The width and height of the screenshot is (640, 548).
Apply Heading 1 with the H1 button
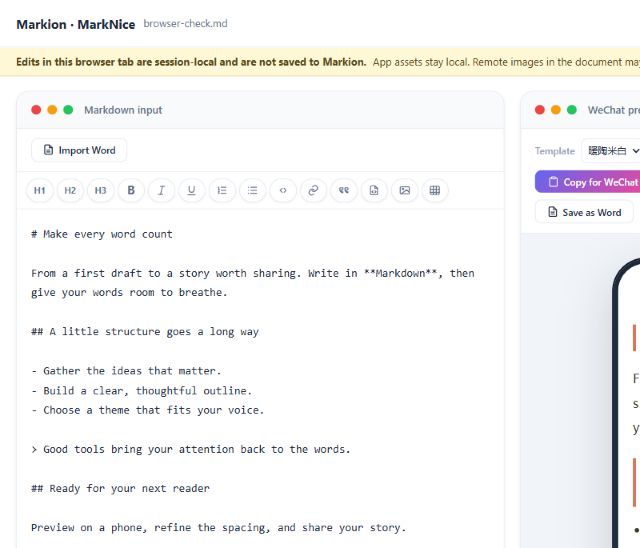(40, 190)
